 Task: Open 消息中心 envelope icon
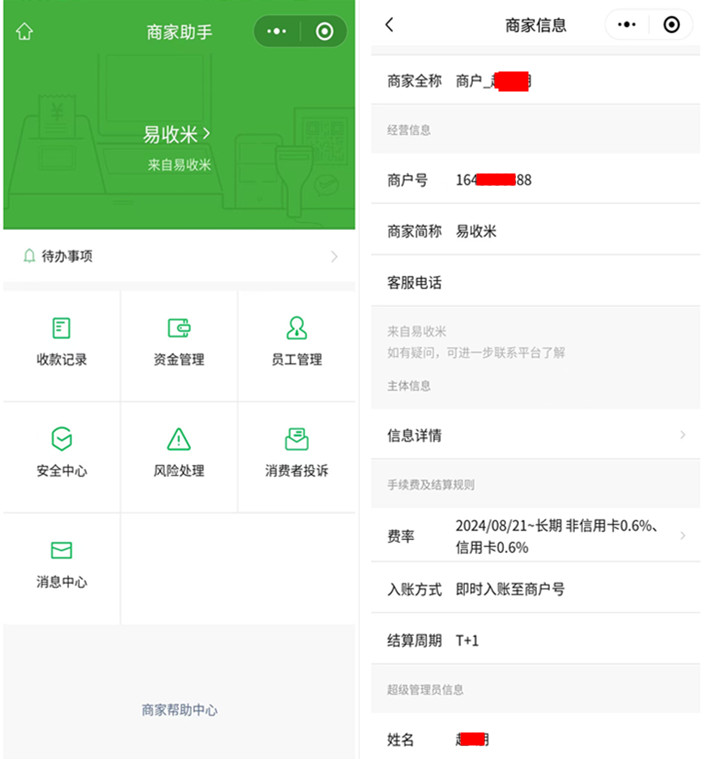[x=62, y=550]
